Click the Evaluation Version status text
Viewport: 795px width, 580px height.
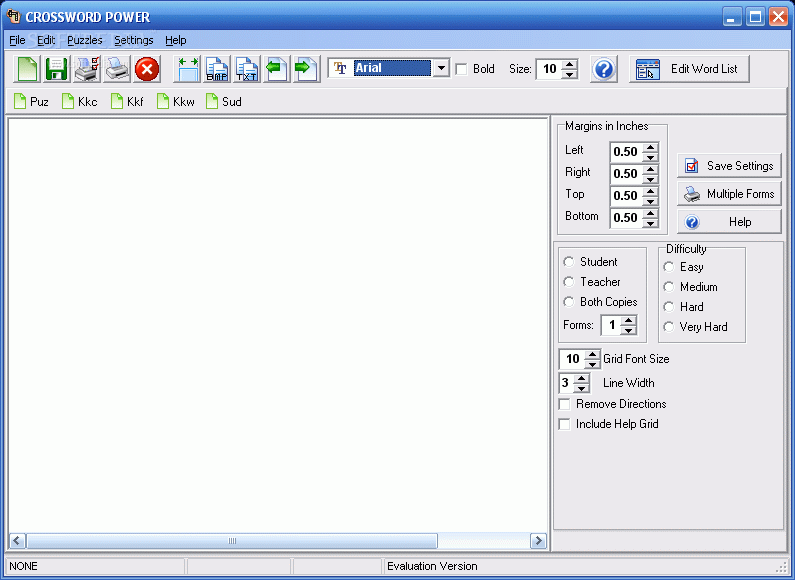coord(432,566)
